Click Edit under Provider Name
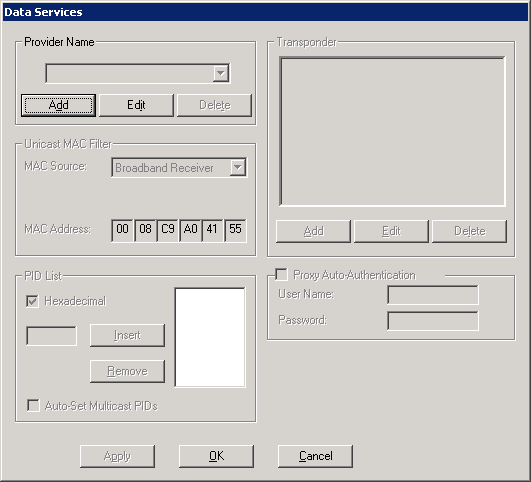 tap(136, 105)
